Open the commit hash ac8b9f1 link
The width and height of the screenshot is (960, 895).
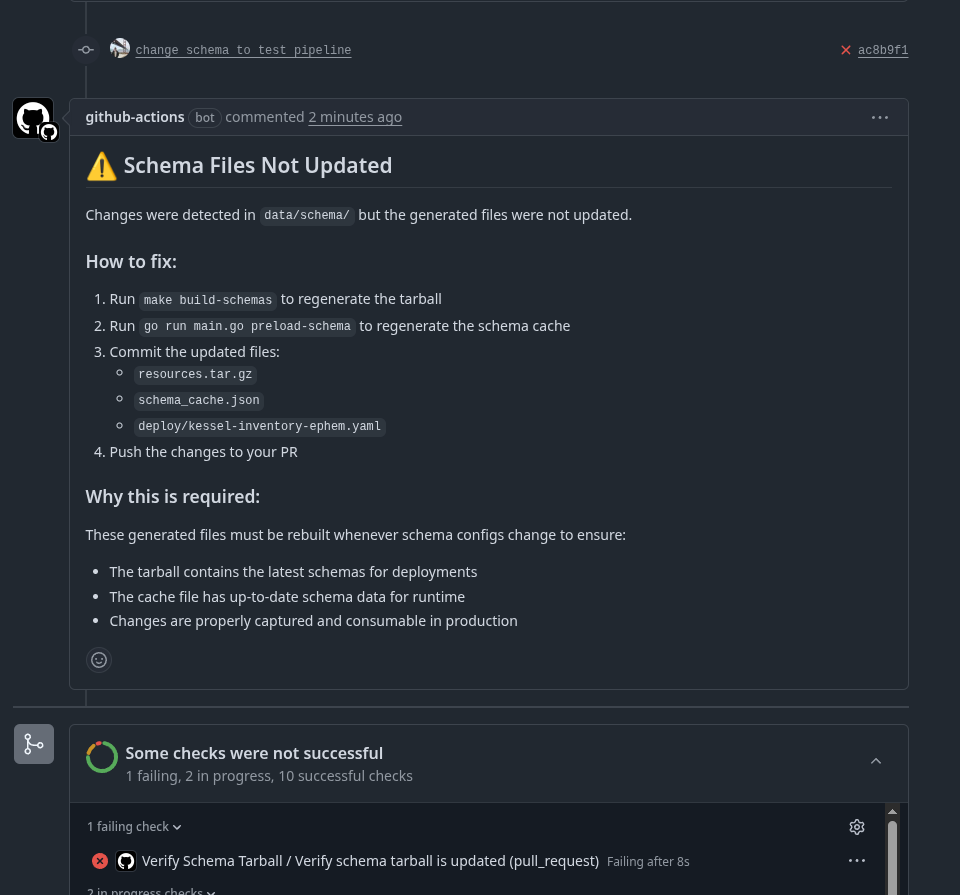point(883,50)
